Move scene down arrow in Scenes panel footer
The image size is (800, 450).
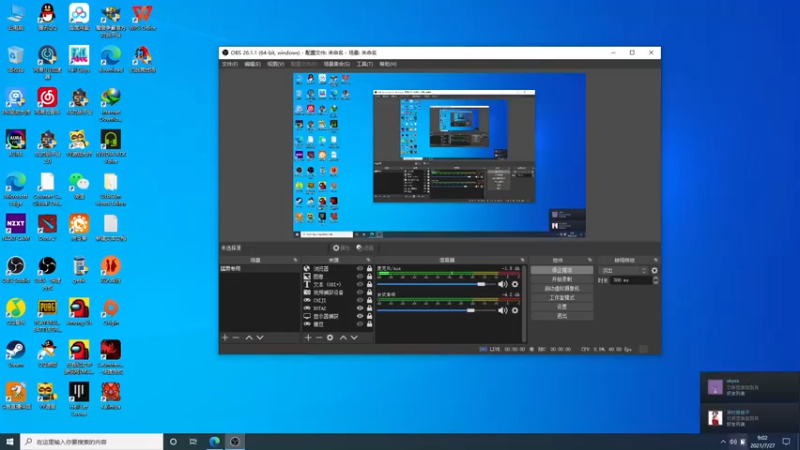coord(260,338)
